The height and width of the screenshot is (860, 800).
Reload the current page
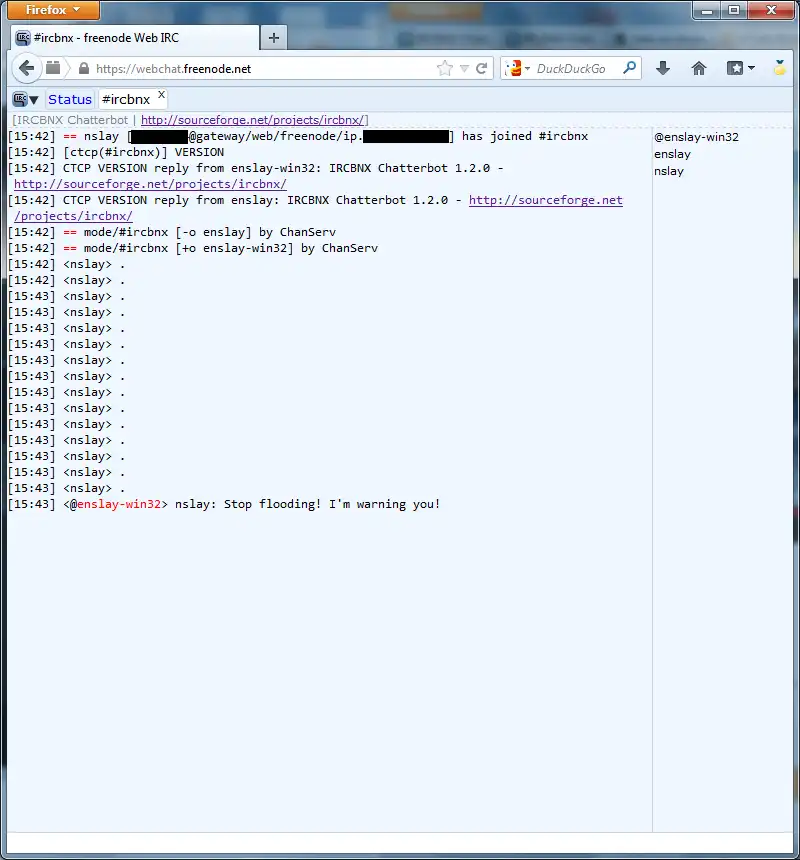[x=481, y=69]
